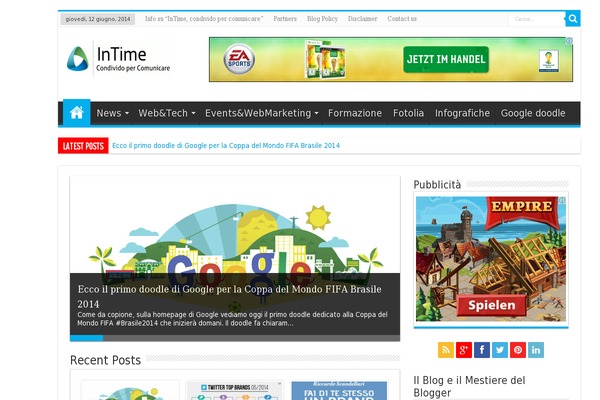Open the RSS feed icon

(x=446, y=350)
